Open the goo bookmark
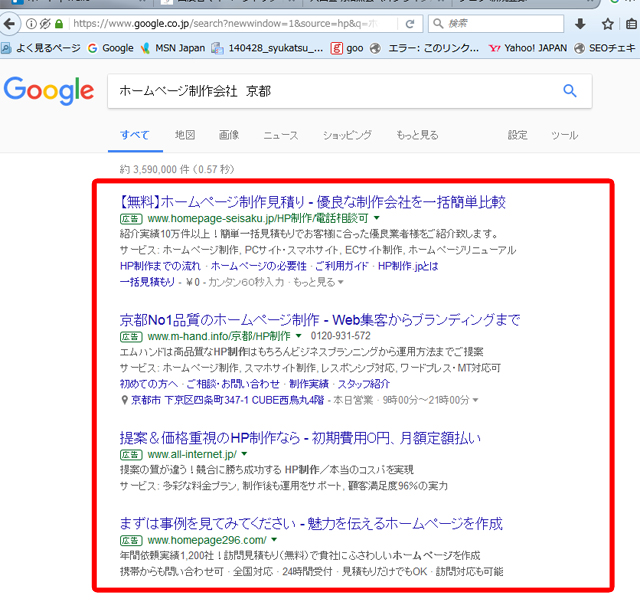Image resolution: width=640 pixels, height=602 pixels. pos(347,48)
